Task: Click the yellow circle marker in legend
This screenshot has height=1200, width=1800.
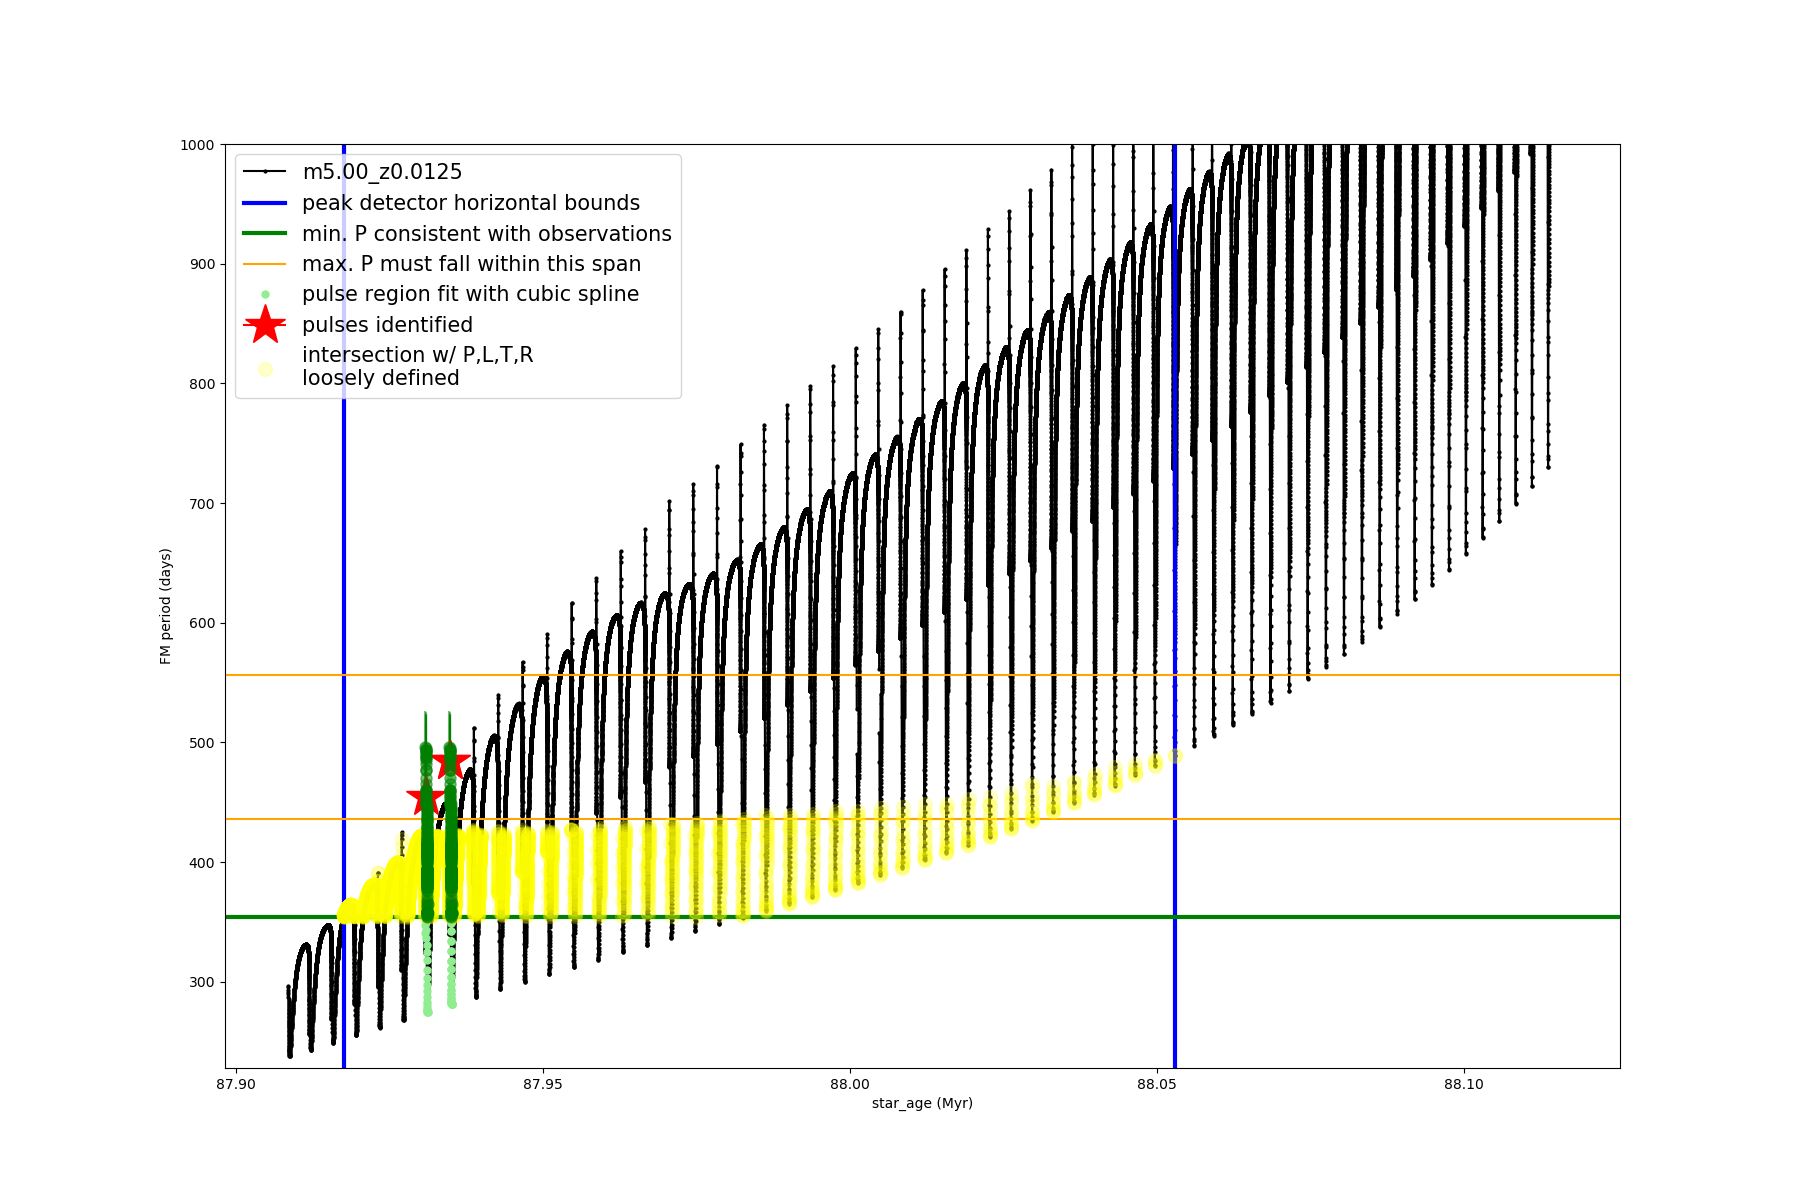Action: (265, 369)
